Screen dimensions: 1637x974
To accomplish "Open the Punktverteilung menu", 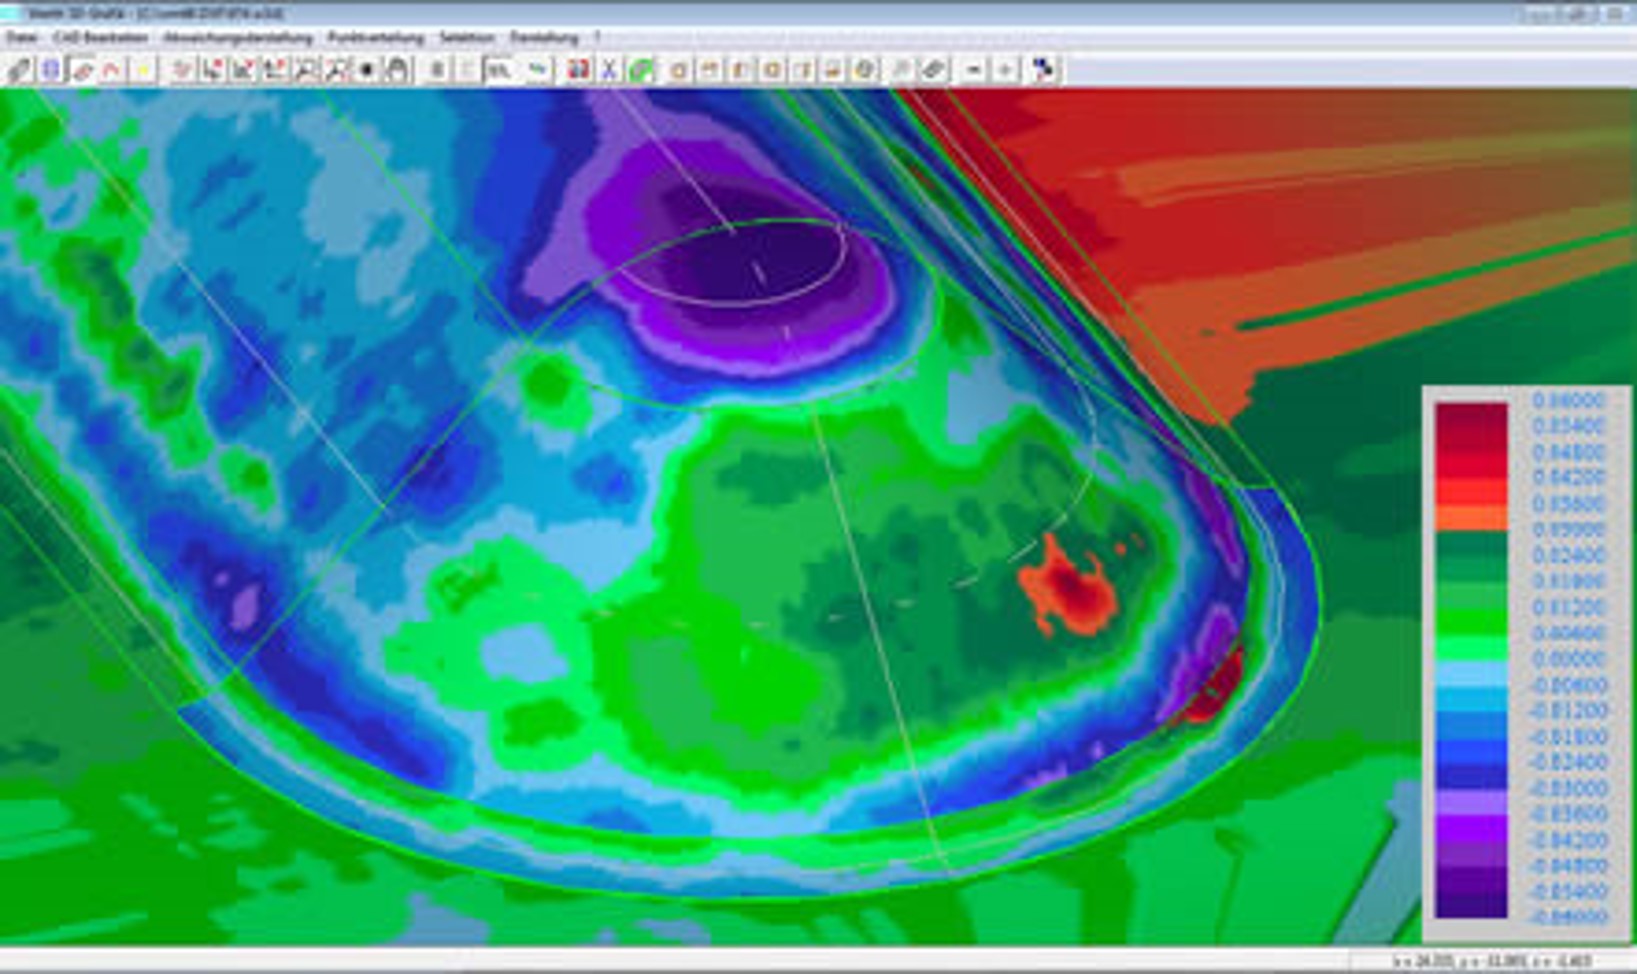I will point(376,38).
